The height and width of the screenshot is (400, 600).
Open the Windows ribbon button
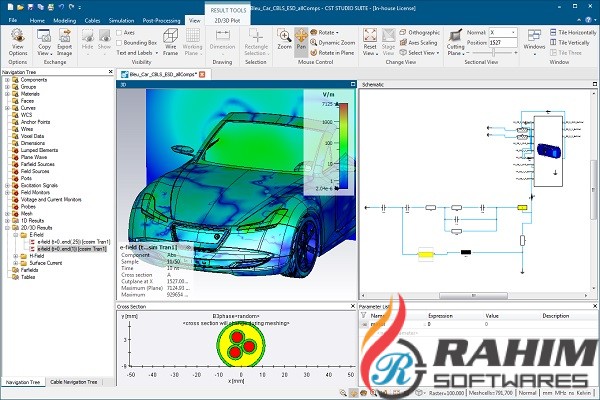click(x=534, y=41)
